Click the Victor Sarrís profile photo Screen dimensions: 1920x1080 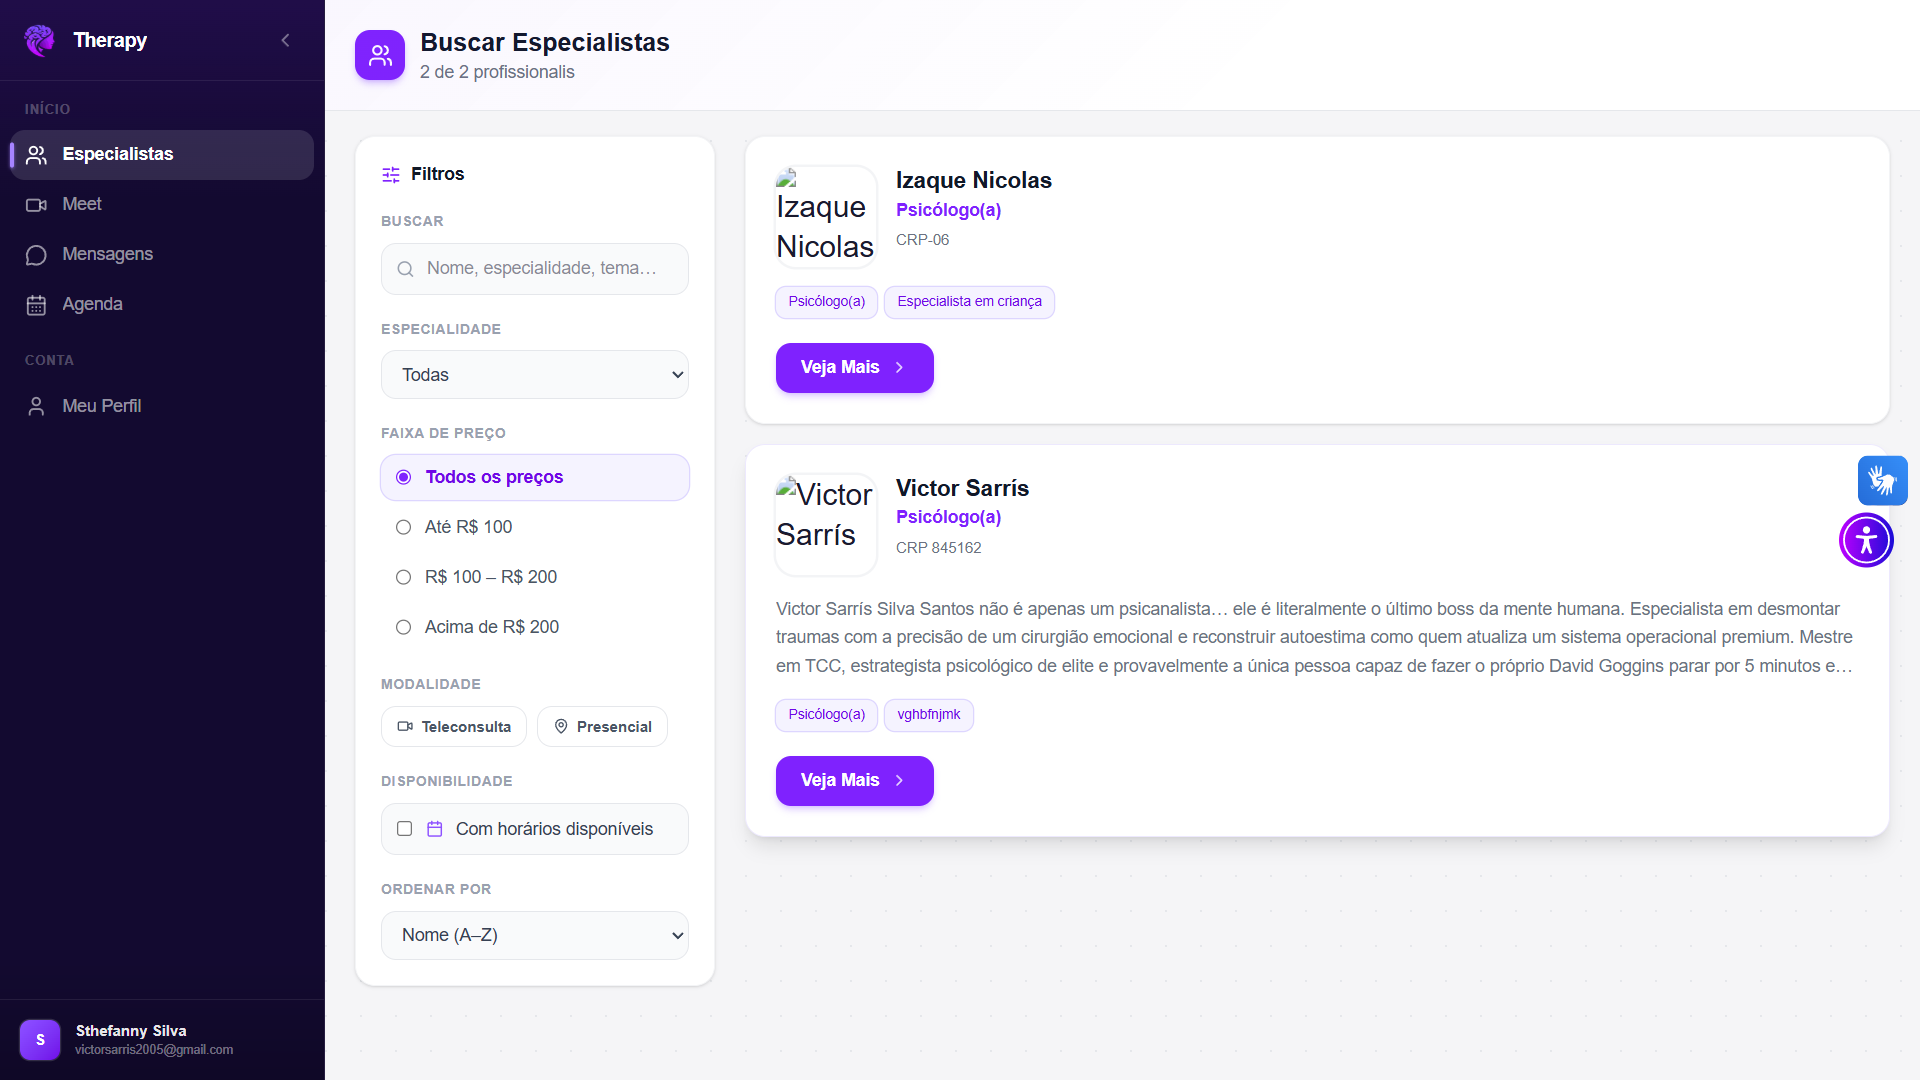click(826, 524)
